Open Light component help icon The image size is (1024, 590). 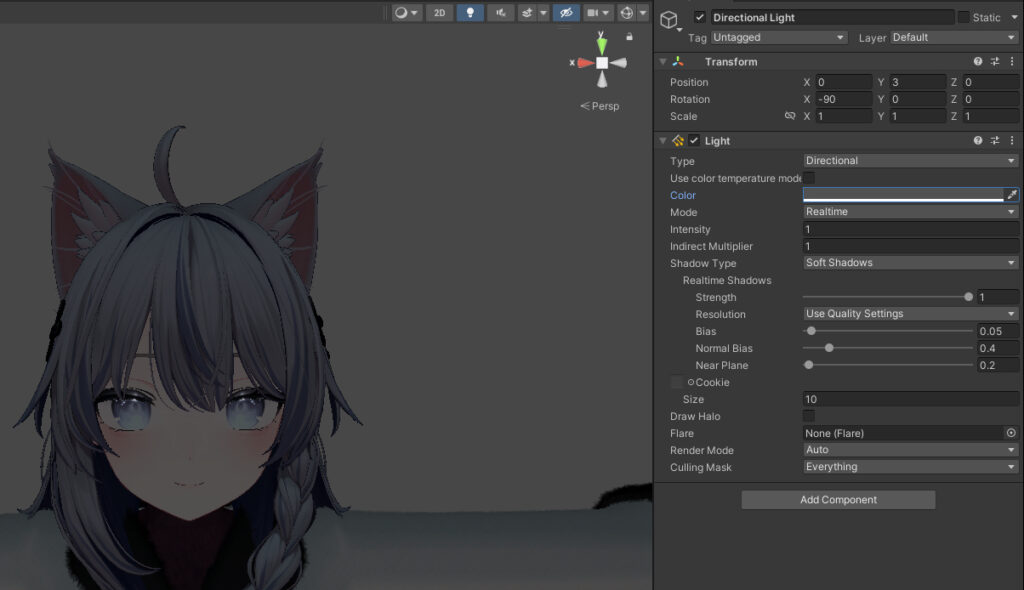[x=978, y=141]
